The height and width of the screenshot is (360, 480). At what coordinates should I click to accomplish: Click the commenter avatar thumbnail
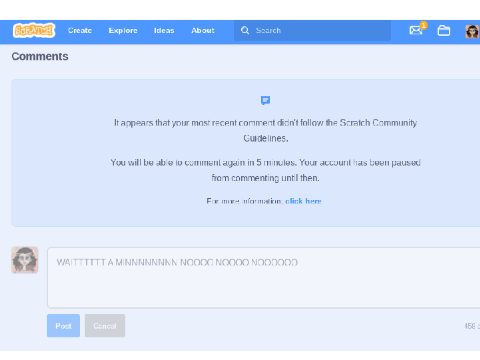coord(25,260)
